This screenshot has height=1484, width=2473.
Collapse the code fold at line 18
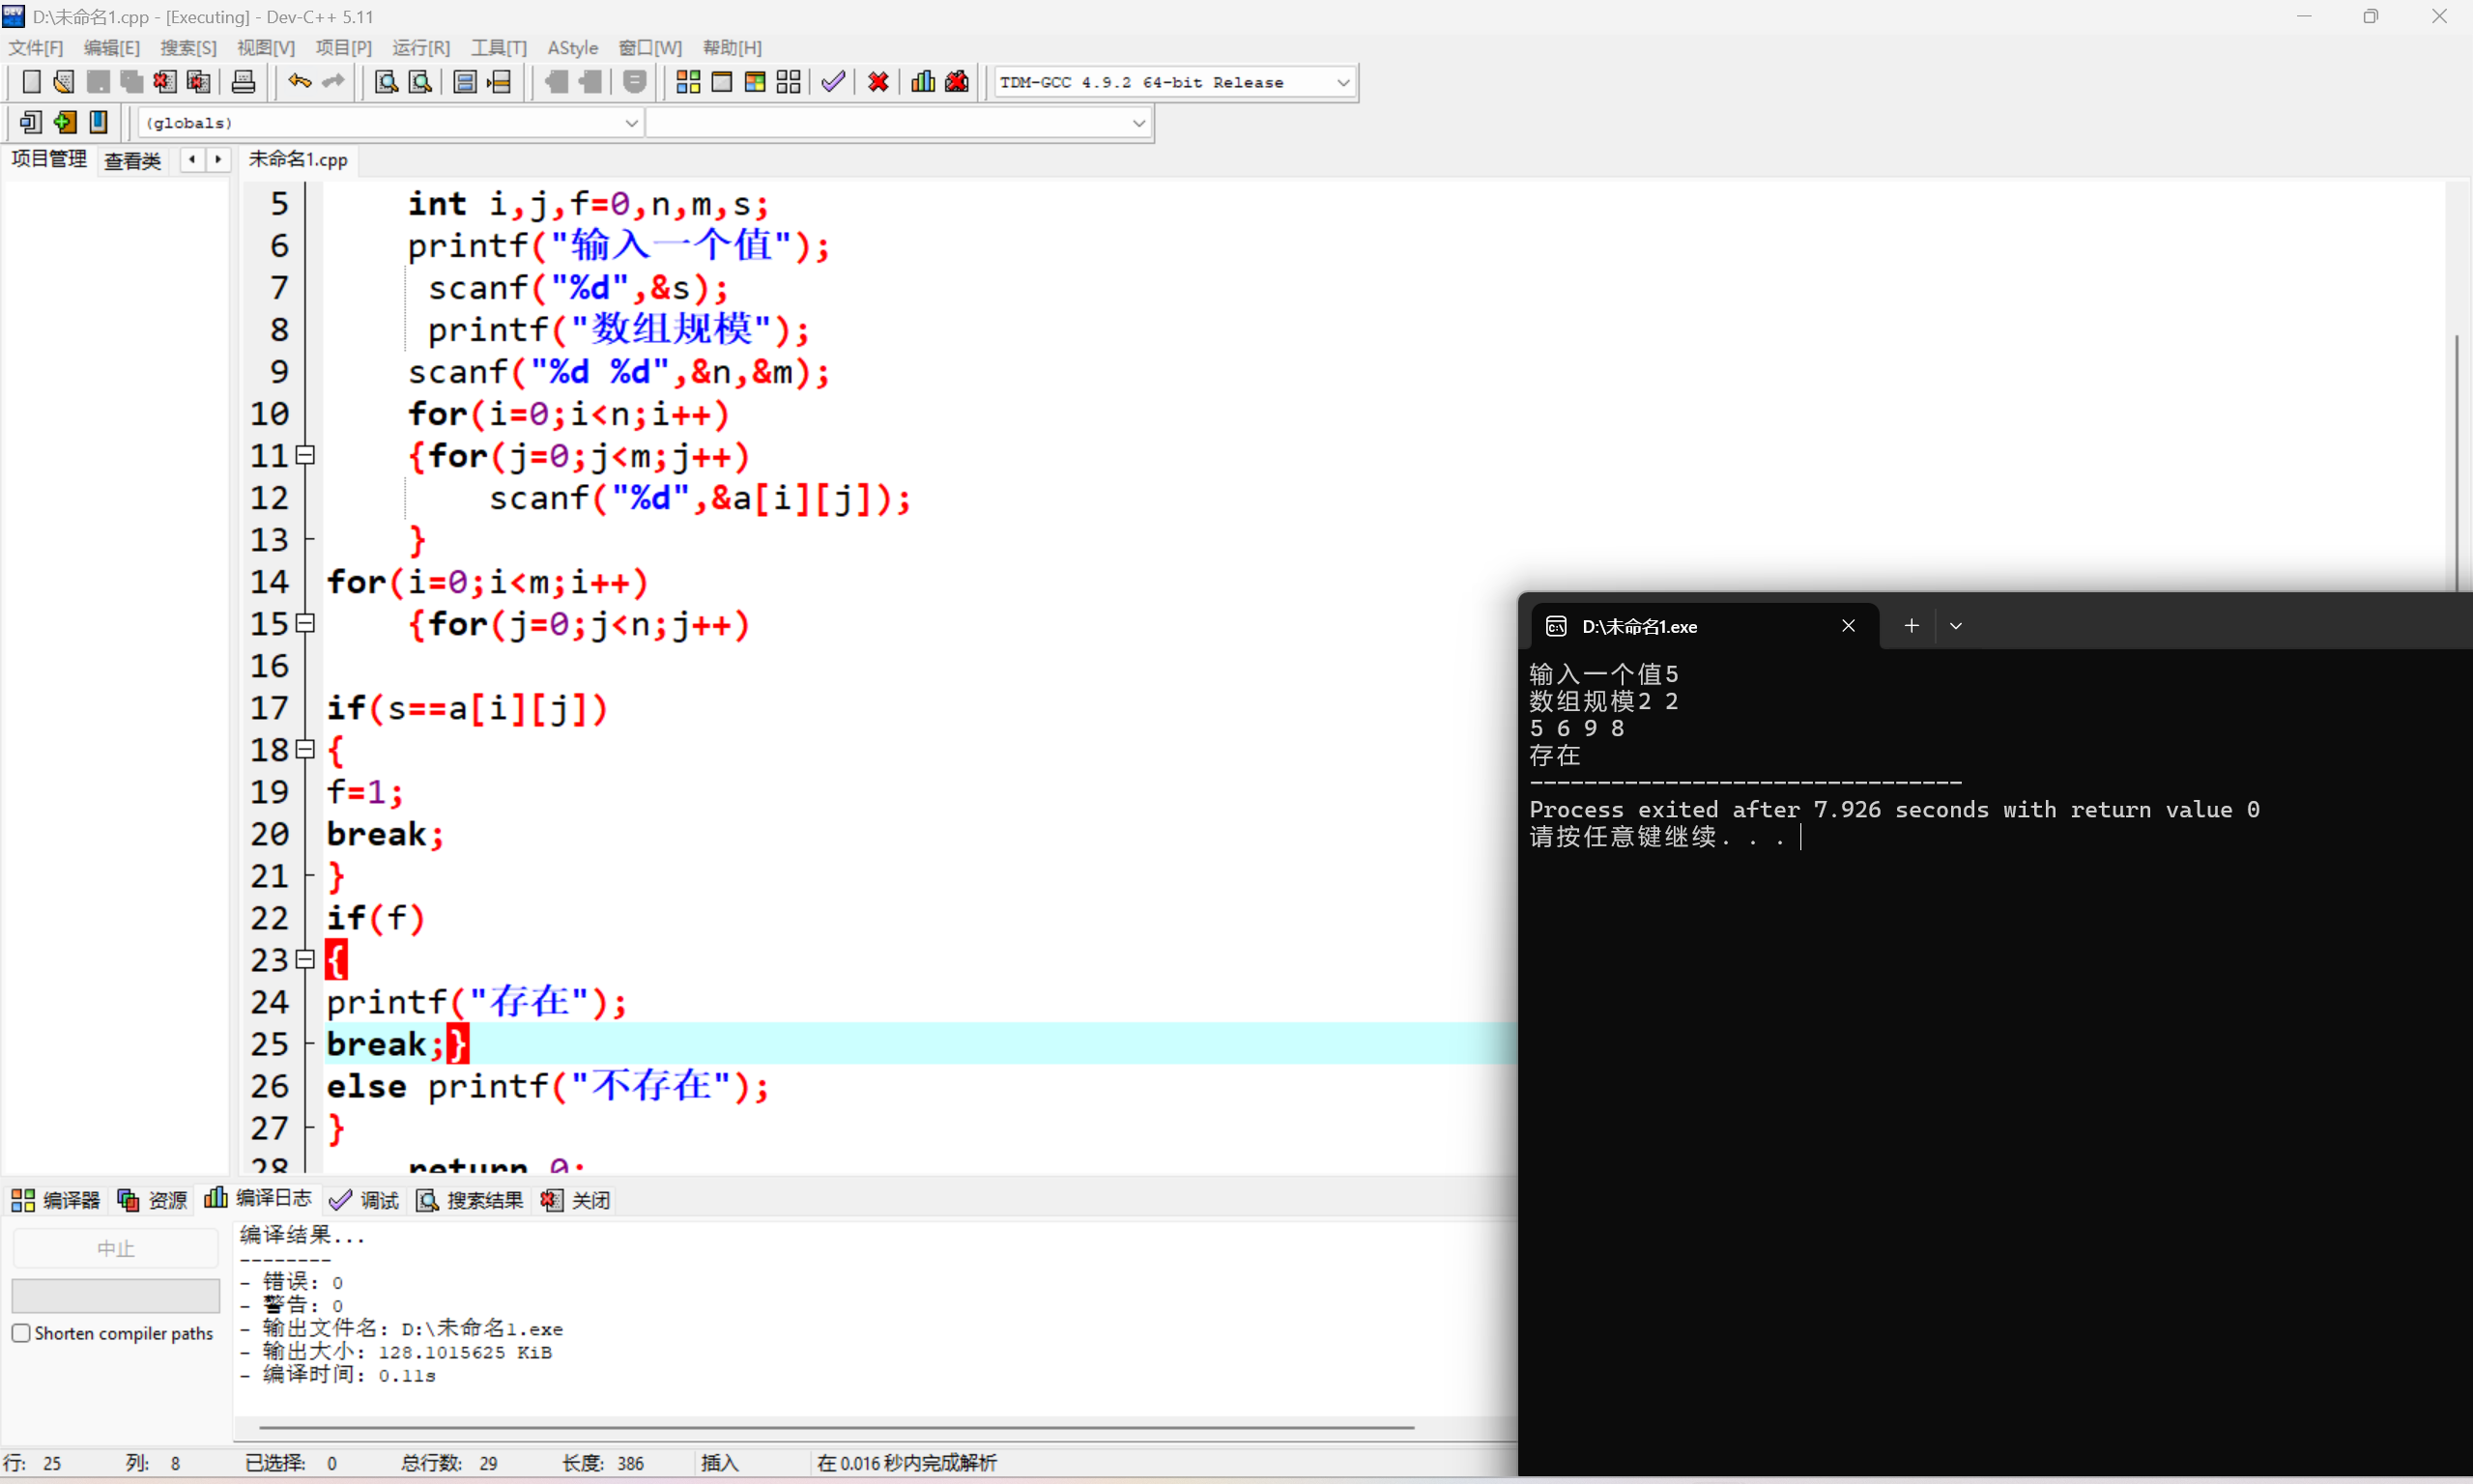tap(306, 749)
